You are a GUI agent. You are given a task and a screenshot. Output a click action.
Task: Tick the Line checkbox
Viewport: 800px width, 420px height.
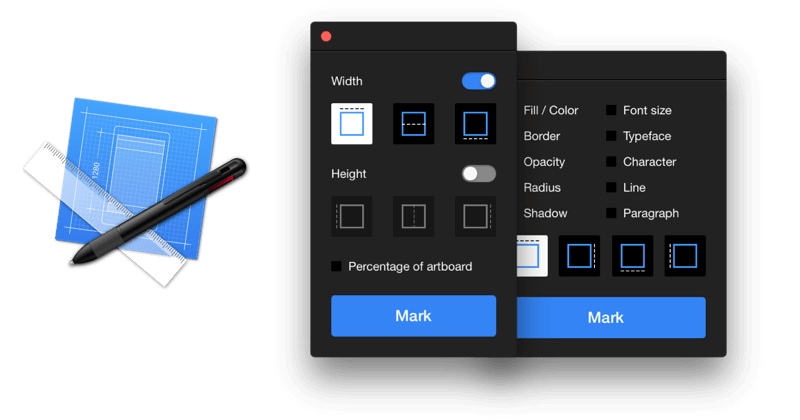pyautogui.click(x=611, y=187)
